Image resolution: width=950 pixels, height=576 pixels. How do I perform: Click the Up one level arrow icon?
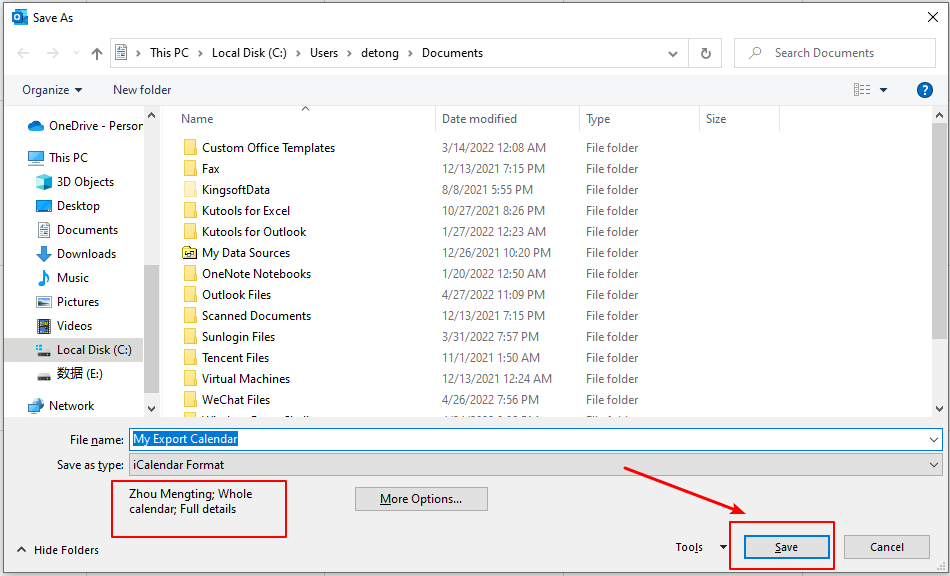97,53
